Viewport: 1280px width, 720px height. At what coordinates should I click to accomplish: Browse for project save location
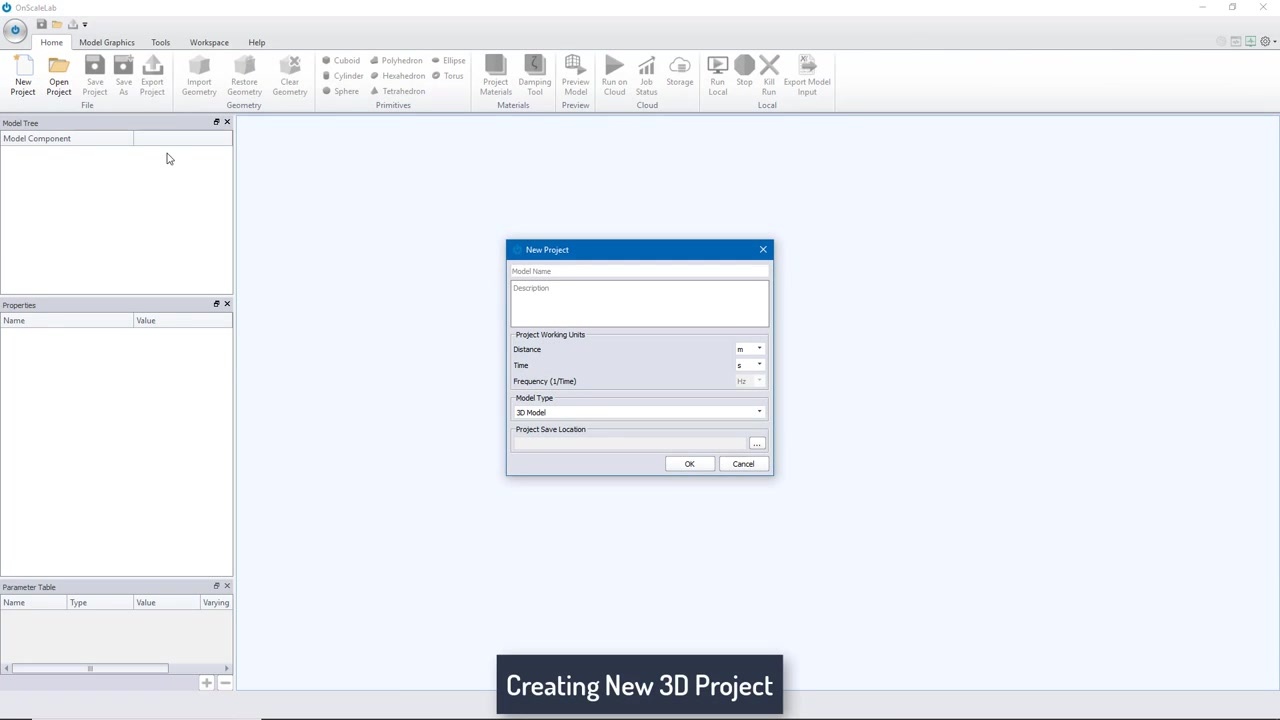coord(757,443)
